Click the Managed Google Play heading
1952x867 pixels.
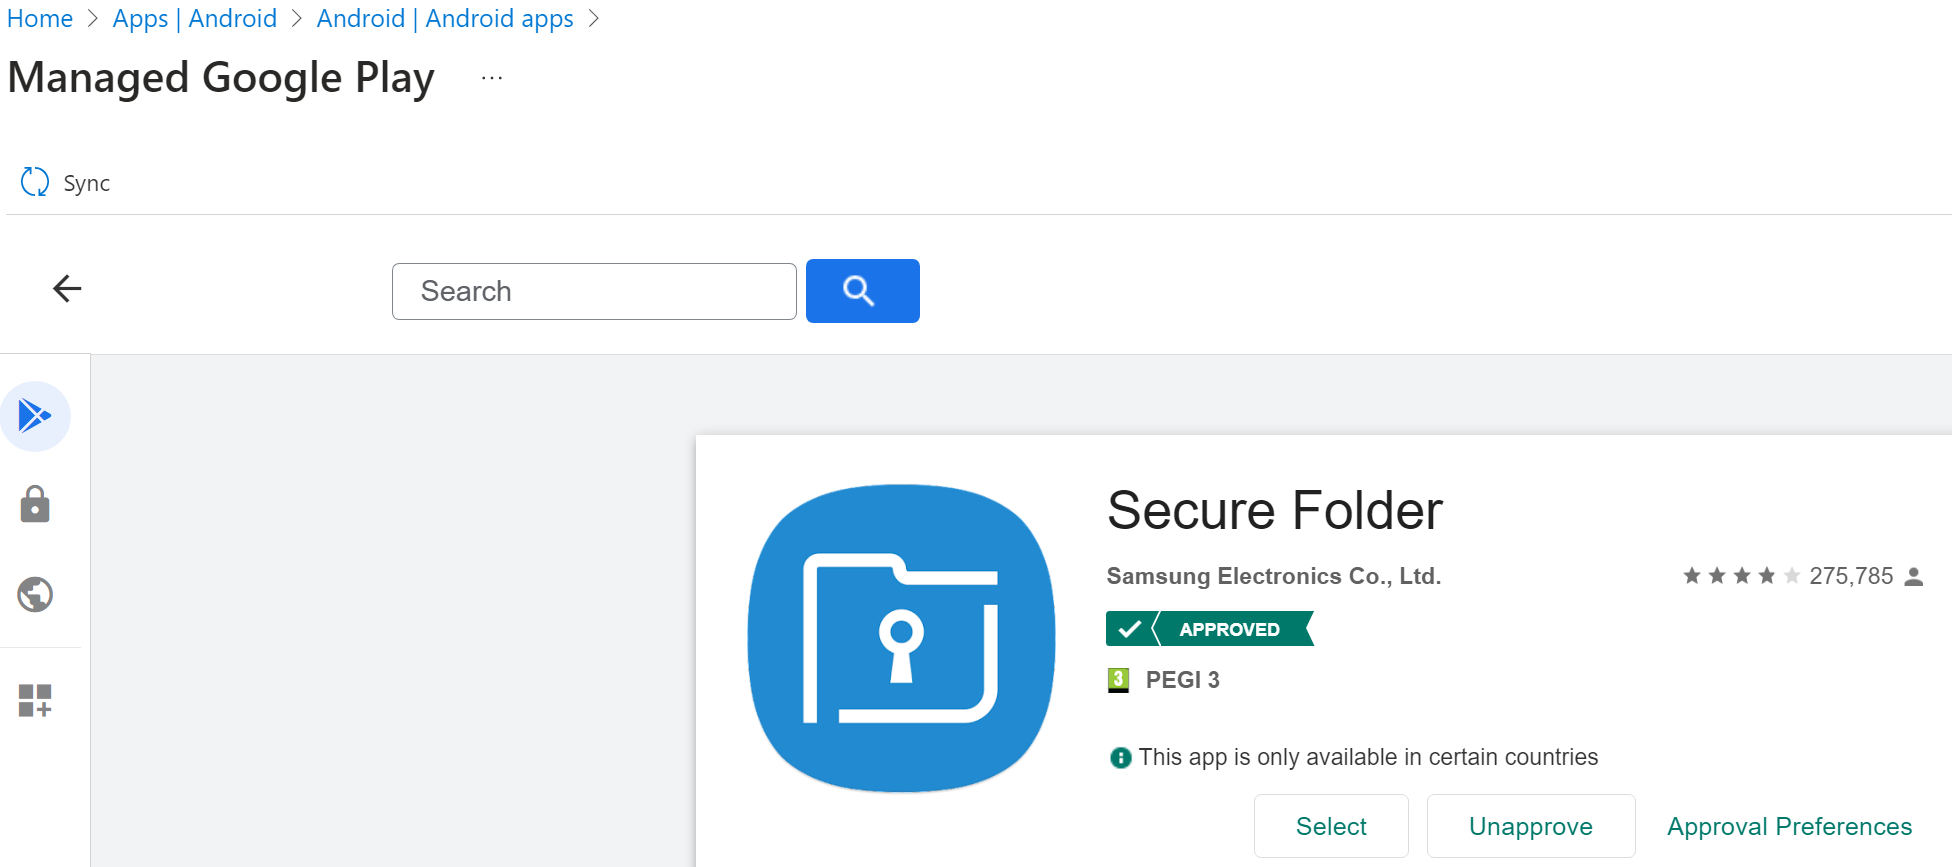[221, 79]
